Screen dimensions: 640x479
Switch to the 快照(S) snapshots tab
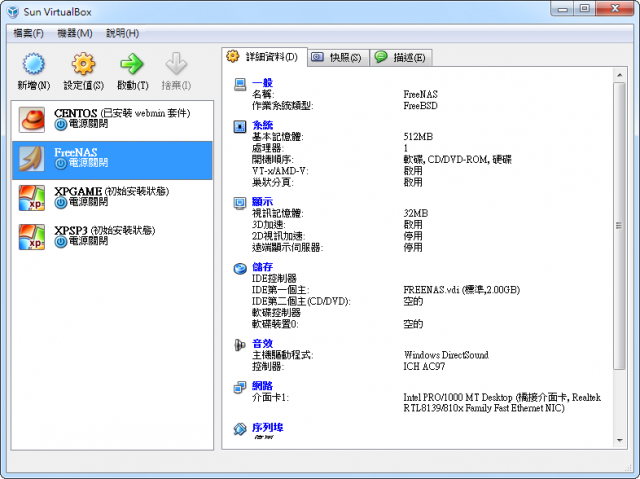pyautogui.click(x=338, y=58)
